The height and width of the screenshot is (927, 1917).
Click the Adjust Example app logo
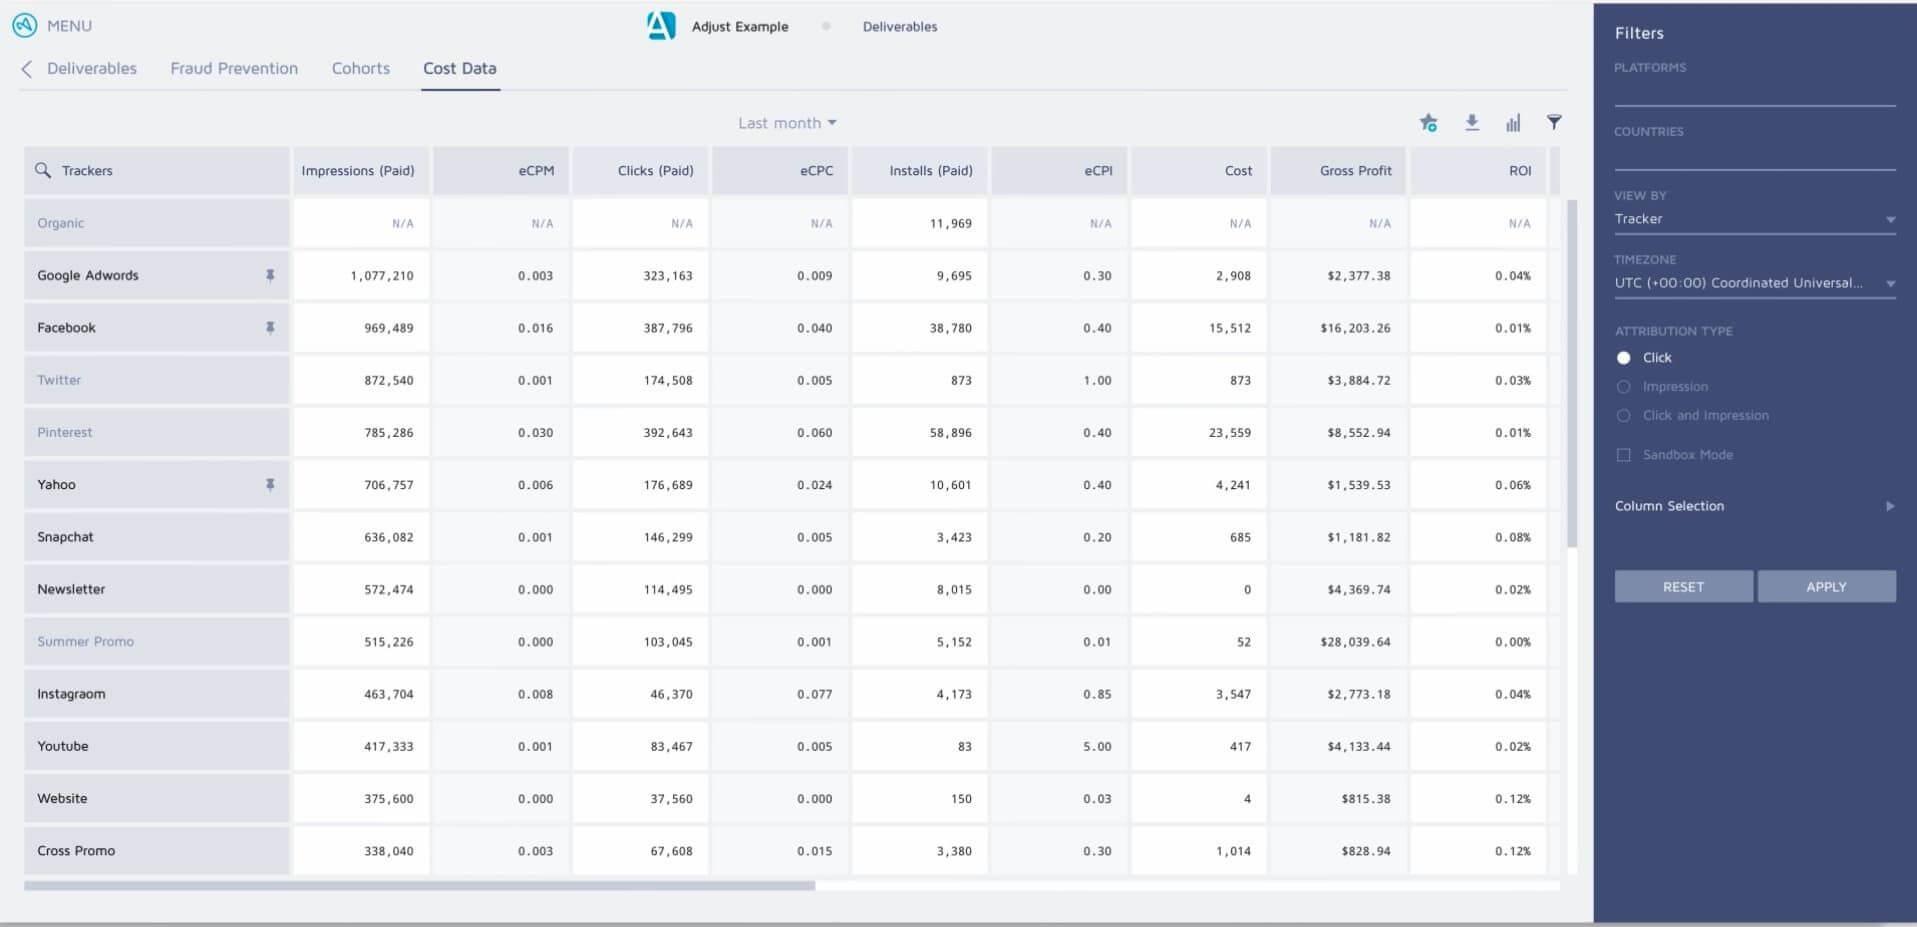661,25
